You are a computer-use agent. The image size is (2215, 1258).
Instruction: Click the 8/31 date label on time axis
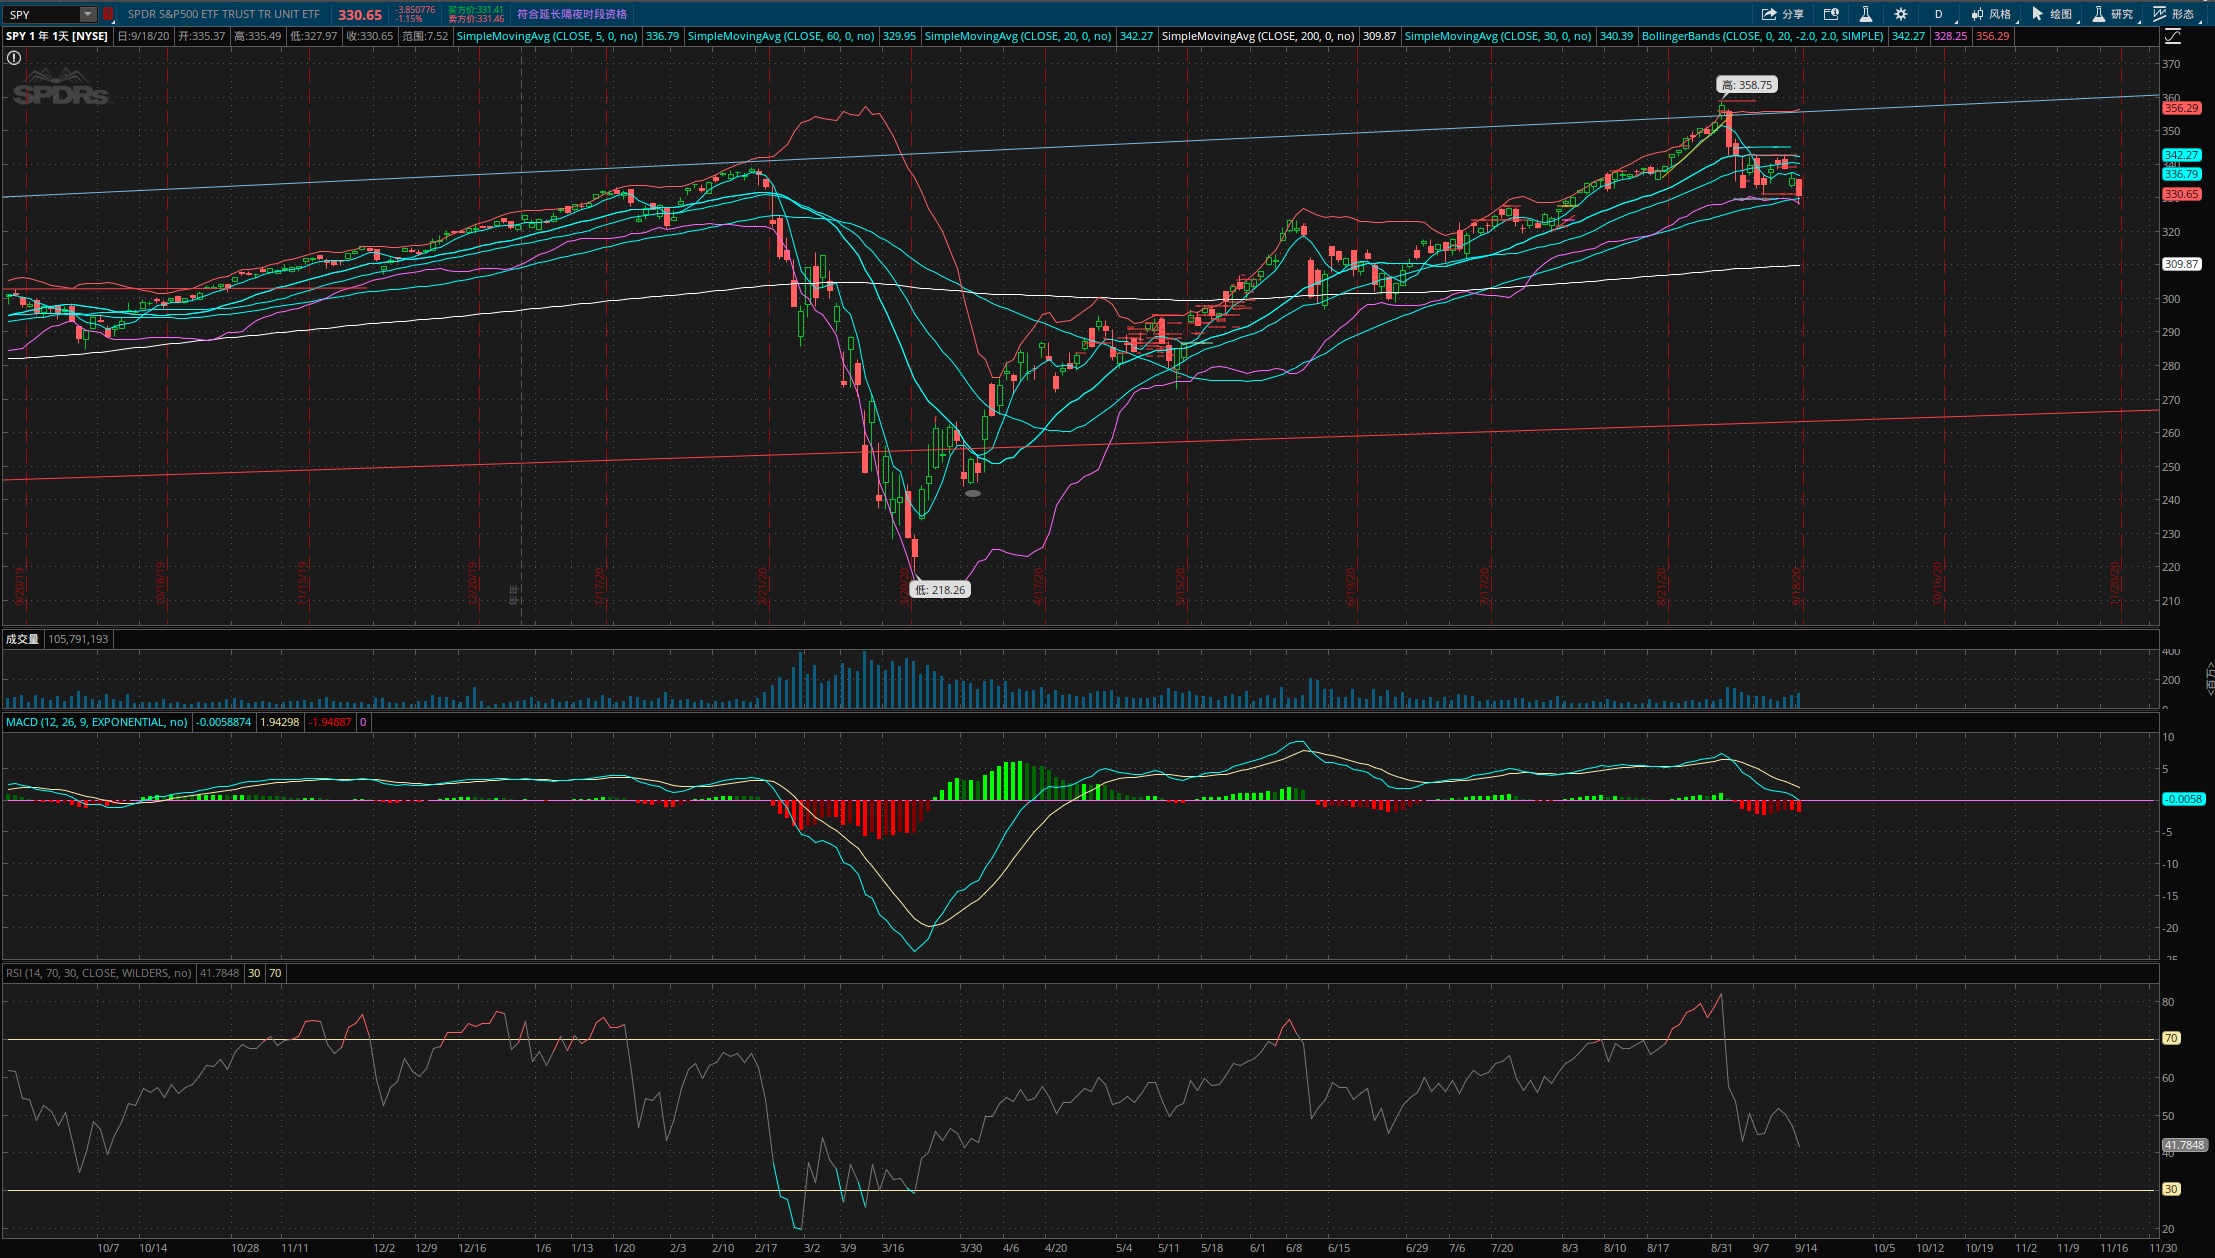(x=1721, y=1248)
